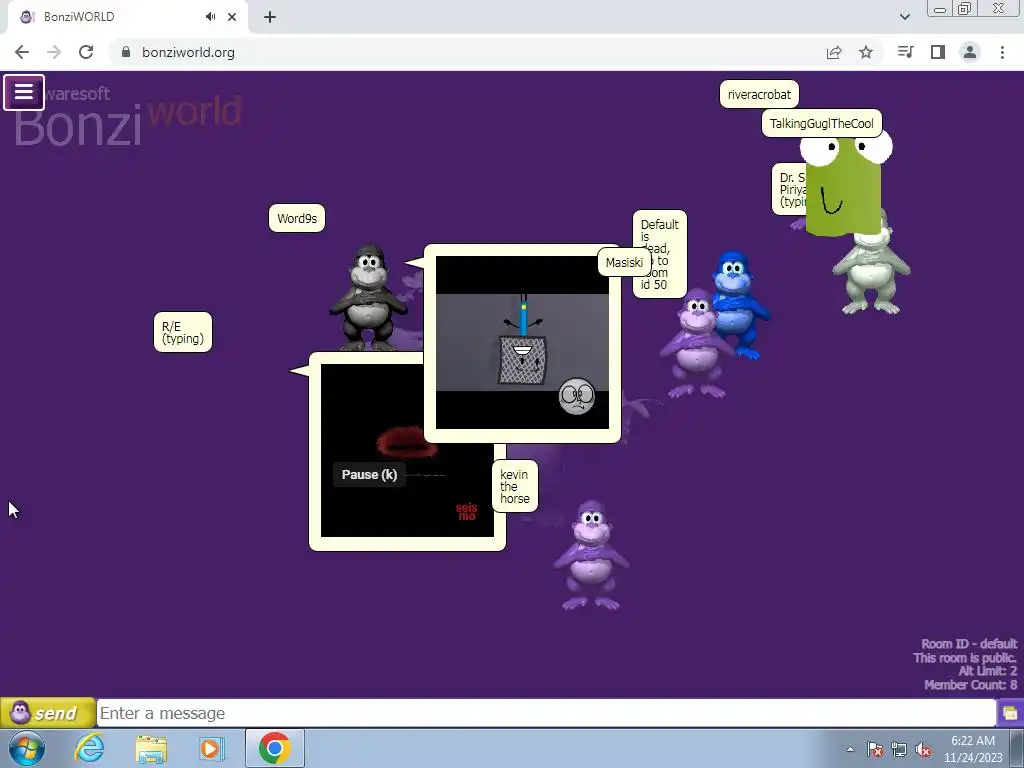Share this page icon
Viewport: 1024px width, 768px height.
[x=834, y=52]
